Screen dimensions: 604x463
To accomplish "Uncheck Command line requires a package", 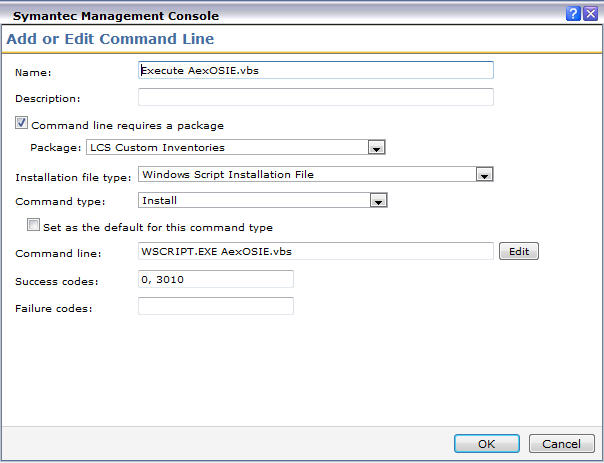I will (21, 123).
